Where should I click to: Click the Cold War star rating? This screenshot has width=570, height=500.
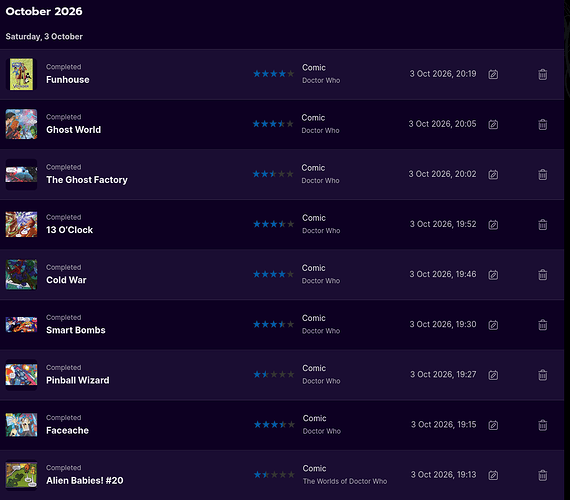coord(273,274)
